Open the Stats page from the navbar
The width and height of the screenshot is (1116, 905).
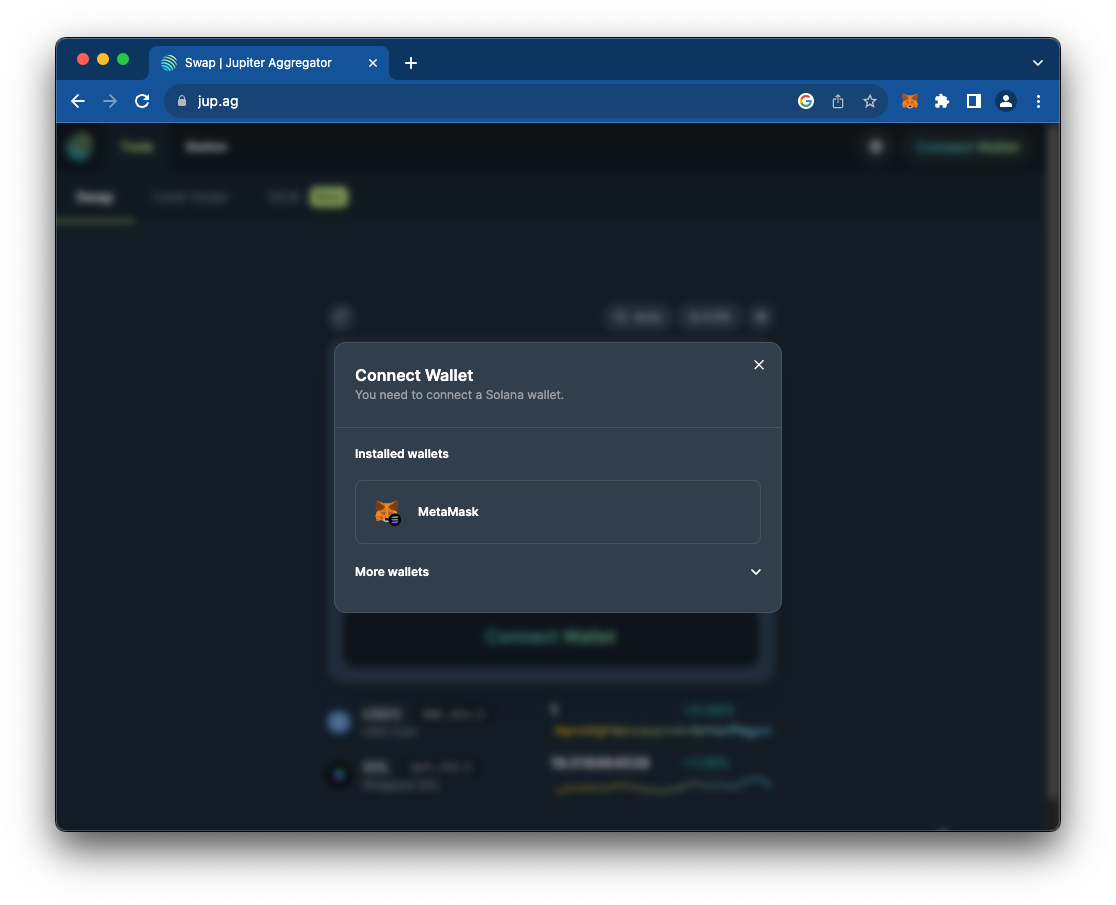point(206,146)
